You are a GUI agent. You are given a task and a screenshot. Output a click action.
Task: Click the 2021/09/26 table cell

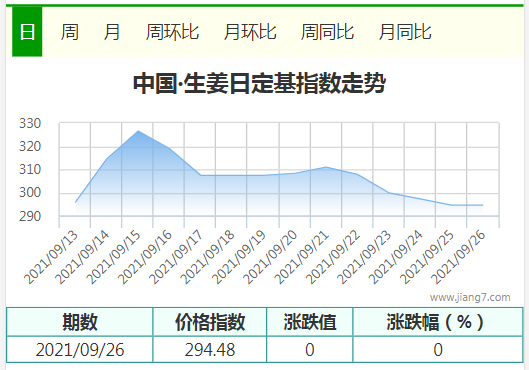80,349
